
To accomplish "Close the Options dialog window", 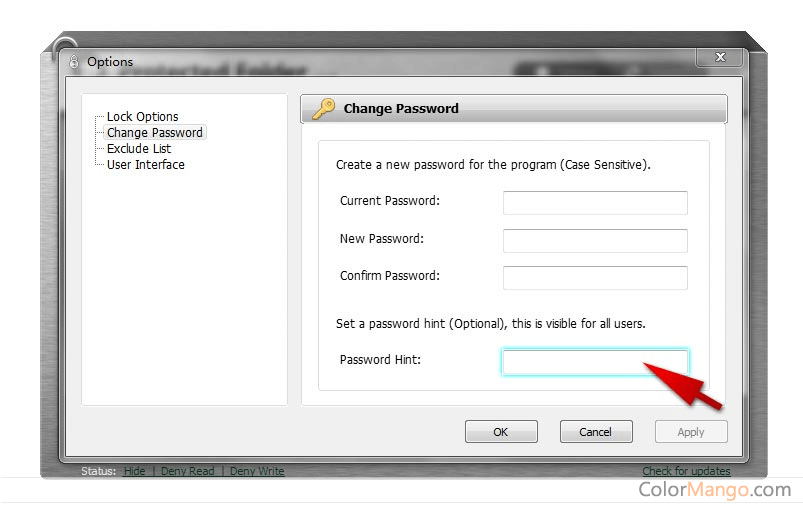I will coord(721,57).
